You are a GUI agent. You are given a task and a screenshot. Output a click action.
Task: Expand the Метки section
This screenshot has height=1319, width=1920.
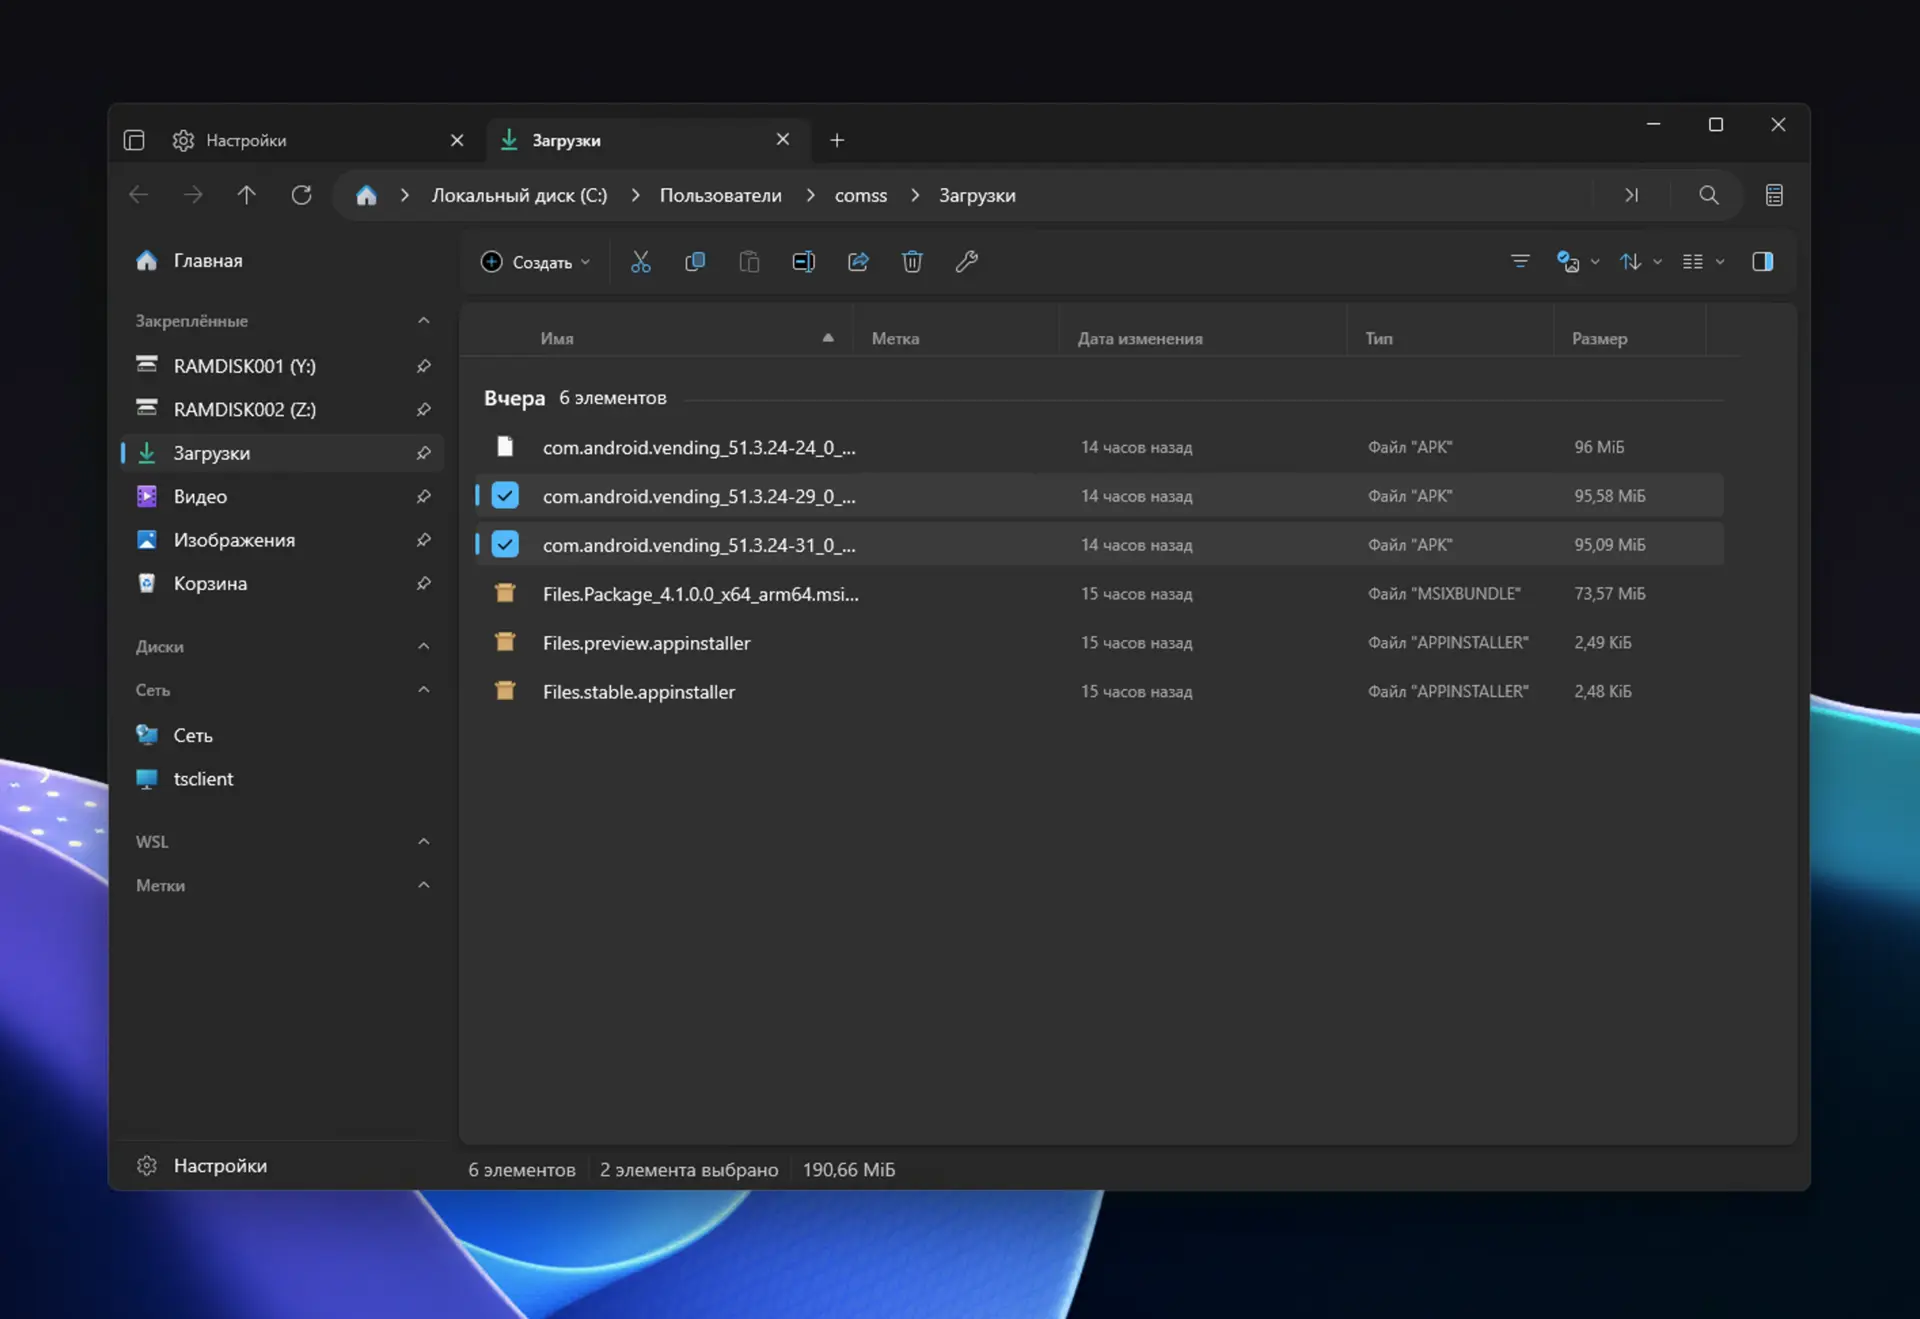point(423,885)
